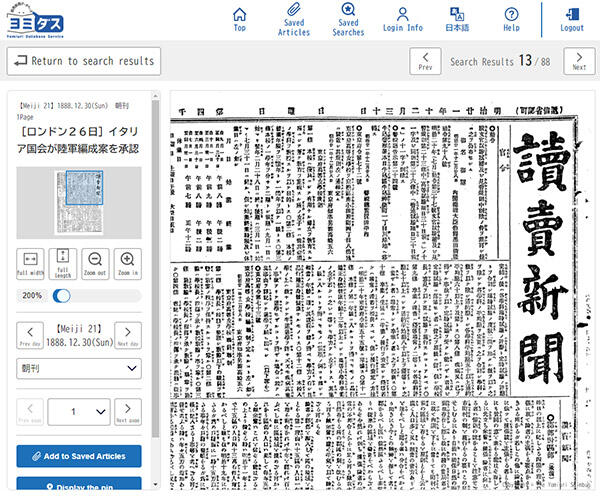Go to next page
This screenshot has height=497, width=600.
click(128, 412)
